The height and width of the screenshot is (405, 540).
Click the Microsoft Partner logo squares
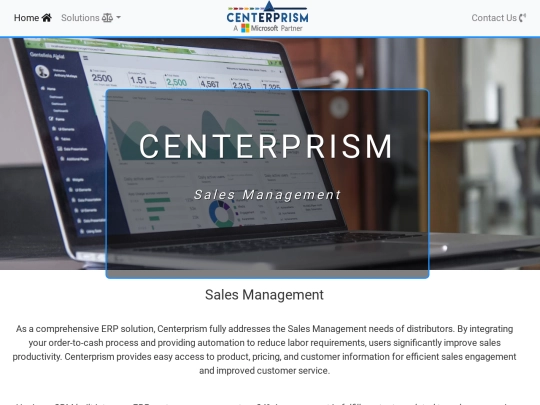[245, 28]
